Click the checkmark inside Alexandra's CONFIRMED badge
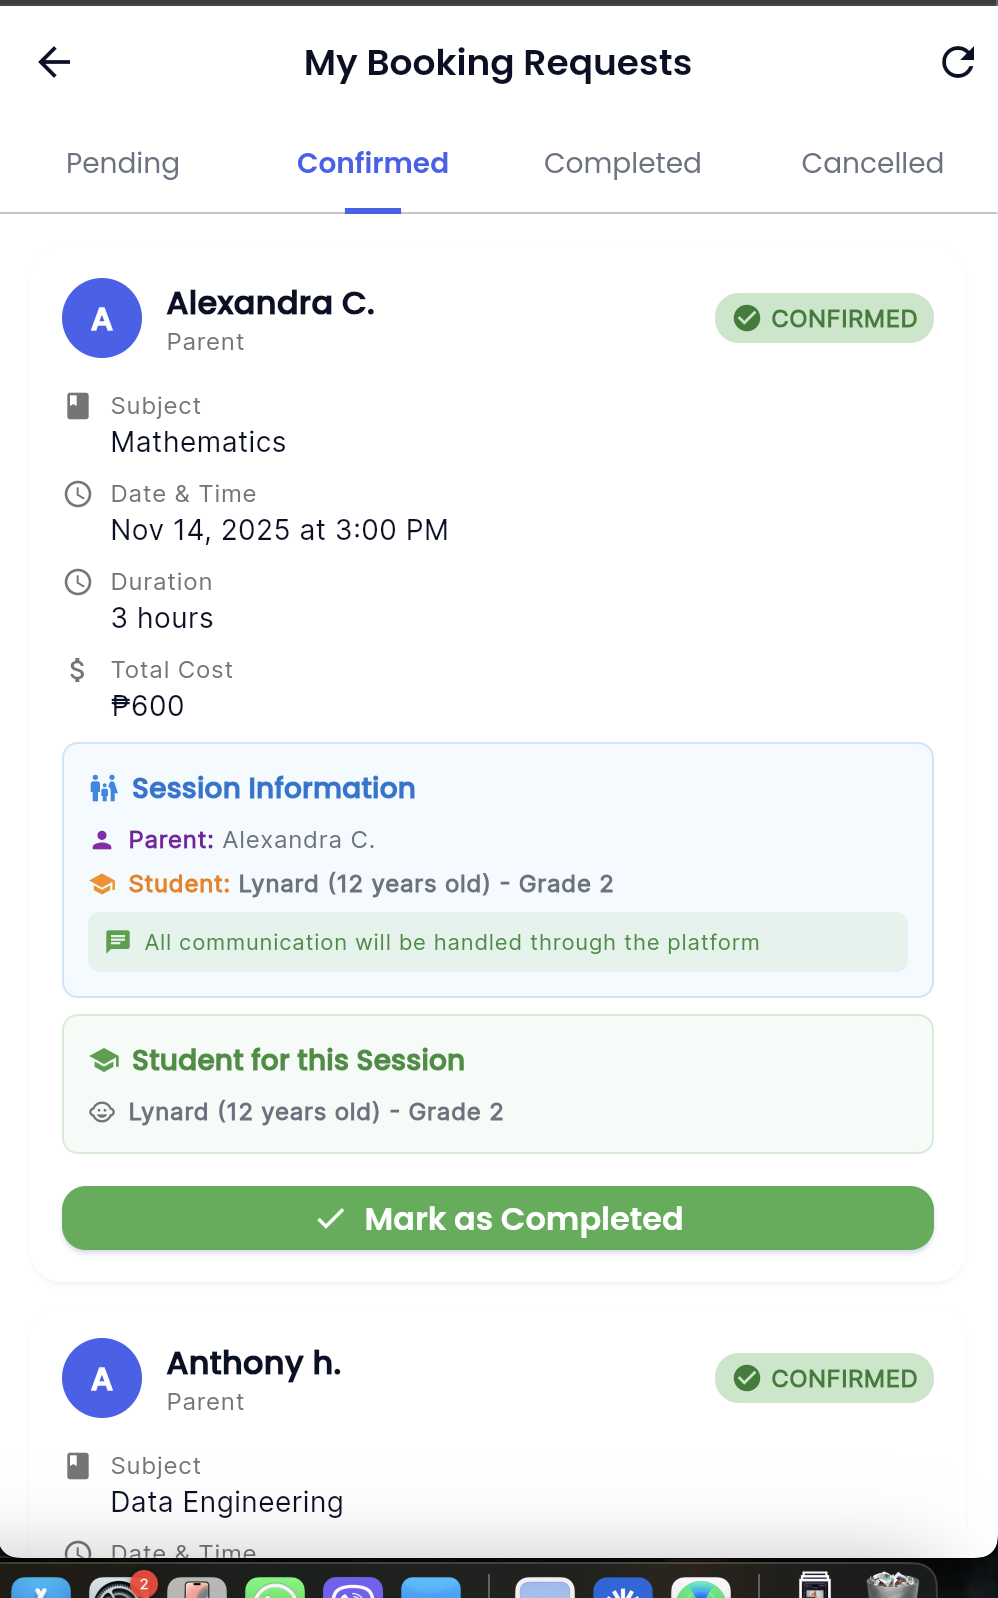This screenshot has width=998, height=1598. [747, 318]
